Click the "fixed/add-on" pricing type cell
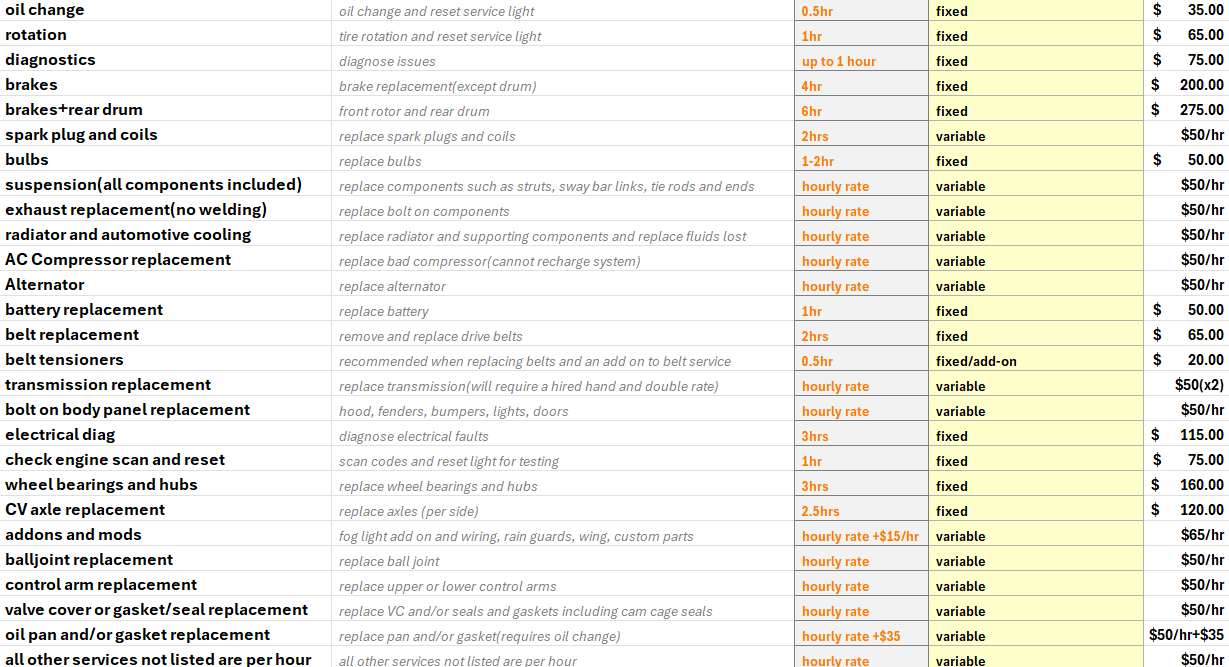This screenshot has height=667, width=1229. click(x=1036, y=361)
